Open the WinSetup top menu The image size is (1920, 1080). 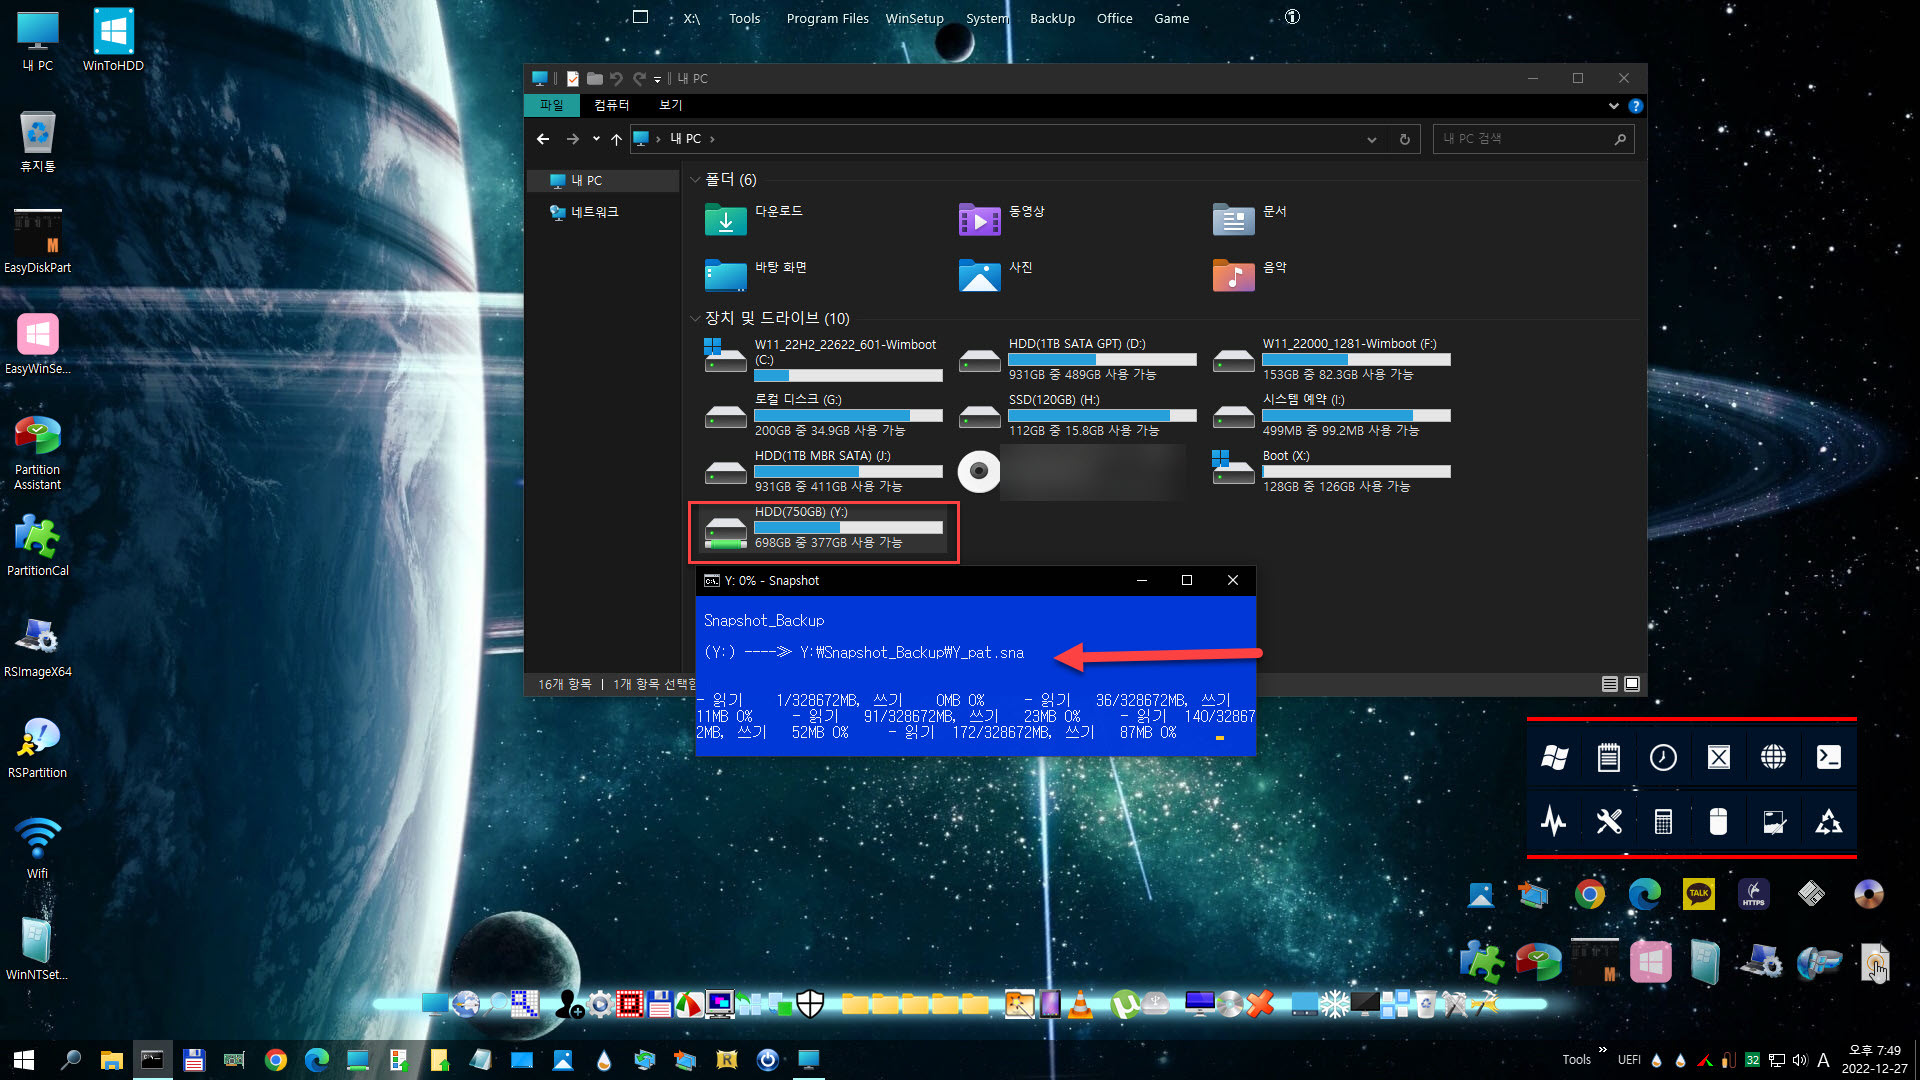click(x=914, y=18)
